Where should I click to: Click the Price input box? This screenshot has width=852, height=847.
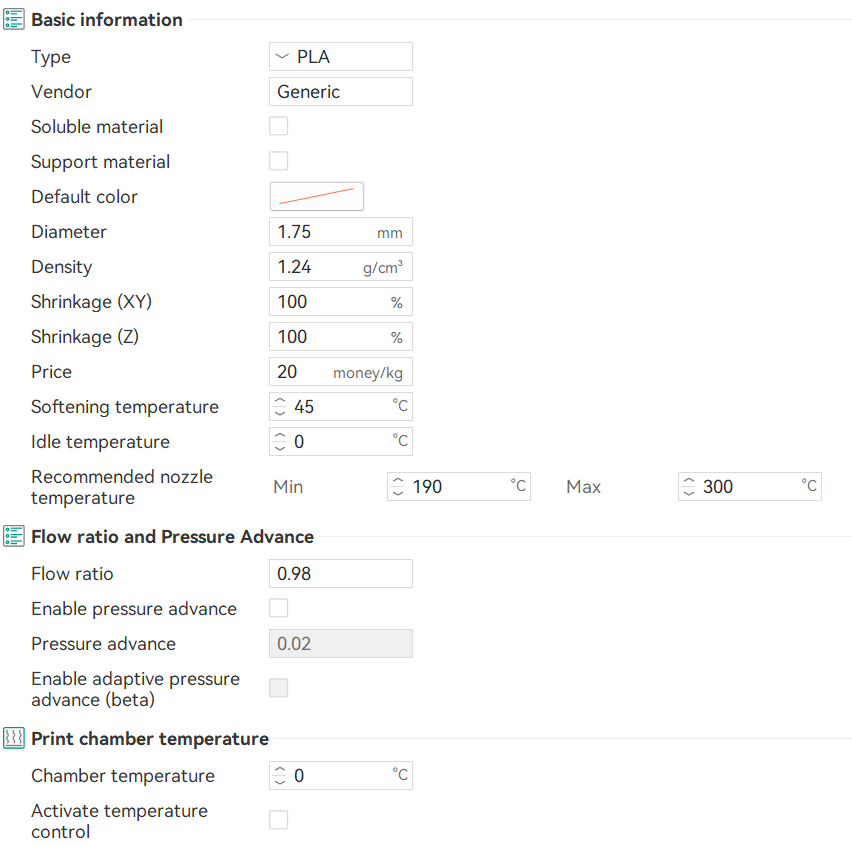coord(302,372)
